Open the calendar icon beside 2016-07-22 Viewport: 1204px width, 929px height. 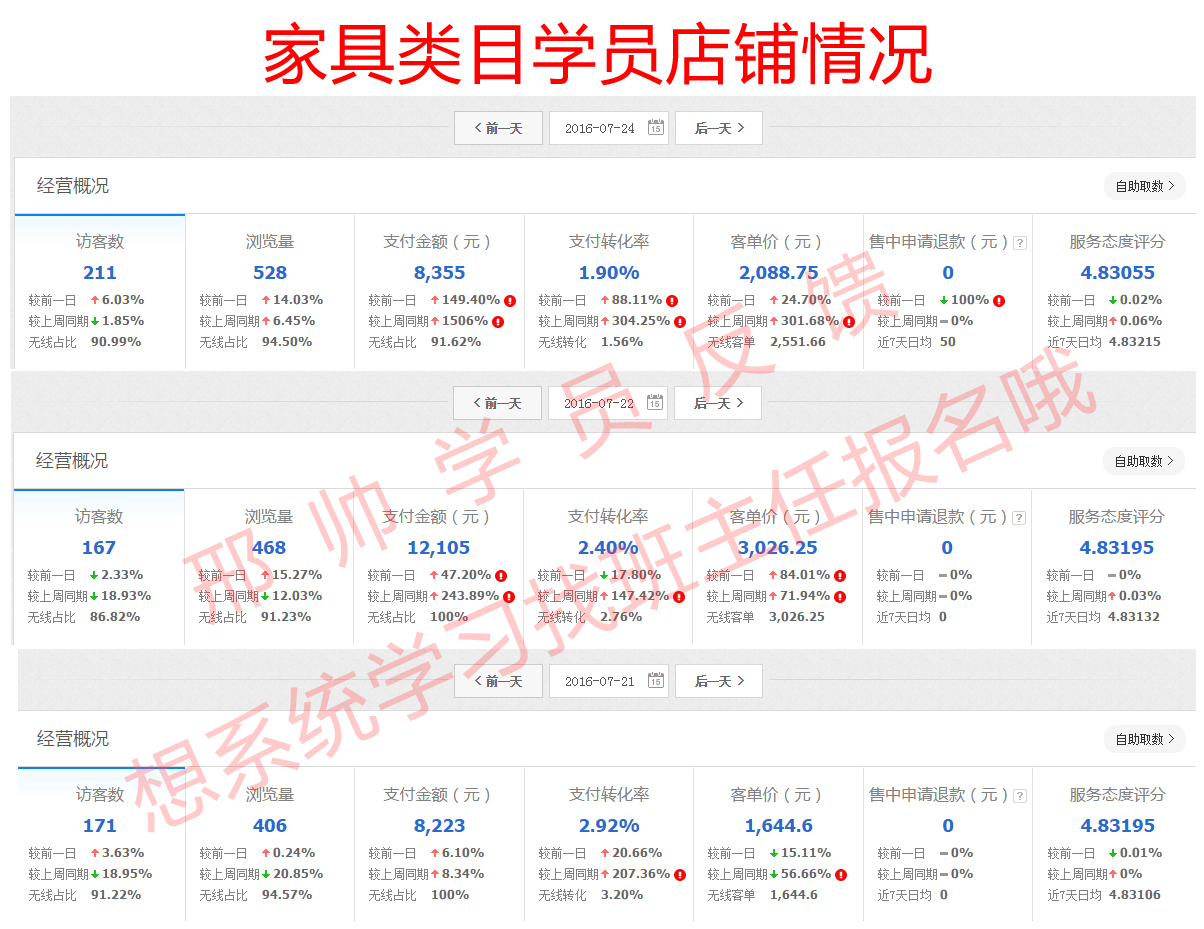point(654,403)
